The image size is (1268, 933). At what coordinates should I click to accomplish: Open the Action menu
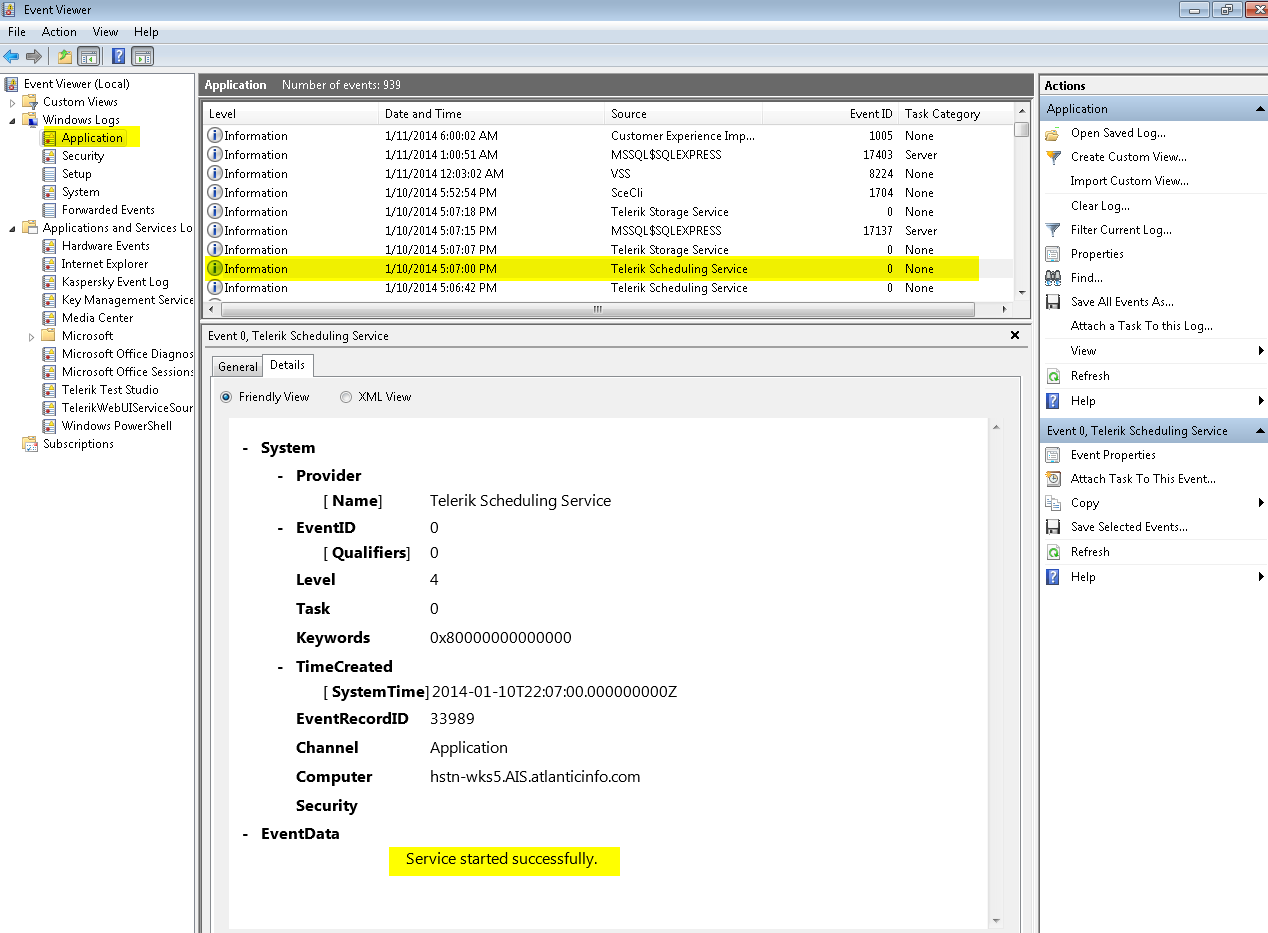[59, 32]
